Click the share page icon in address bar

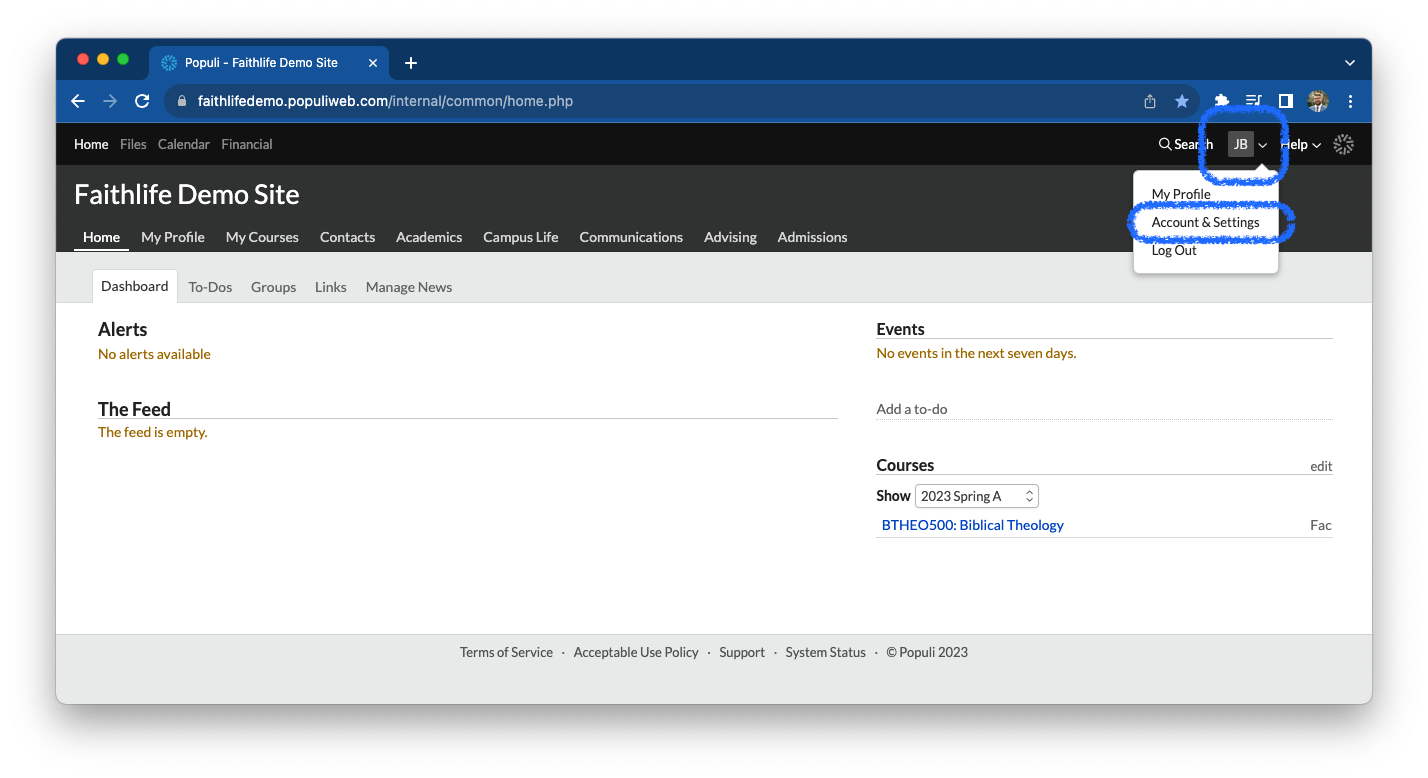(x=1150, y=101)
